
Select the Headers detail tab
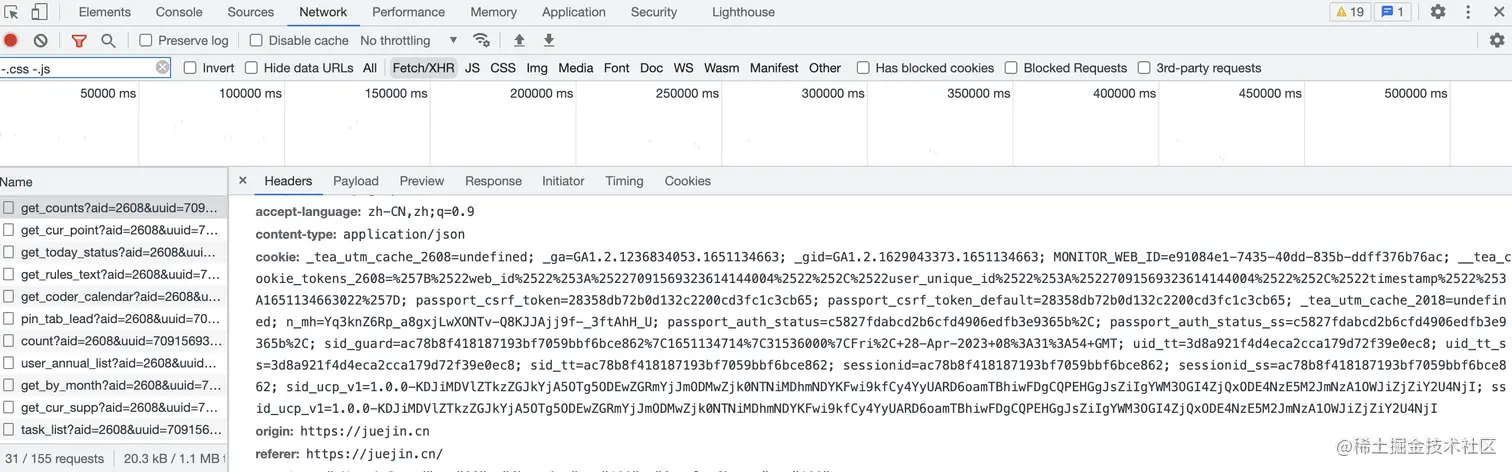point(288,181)
